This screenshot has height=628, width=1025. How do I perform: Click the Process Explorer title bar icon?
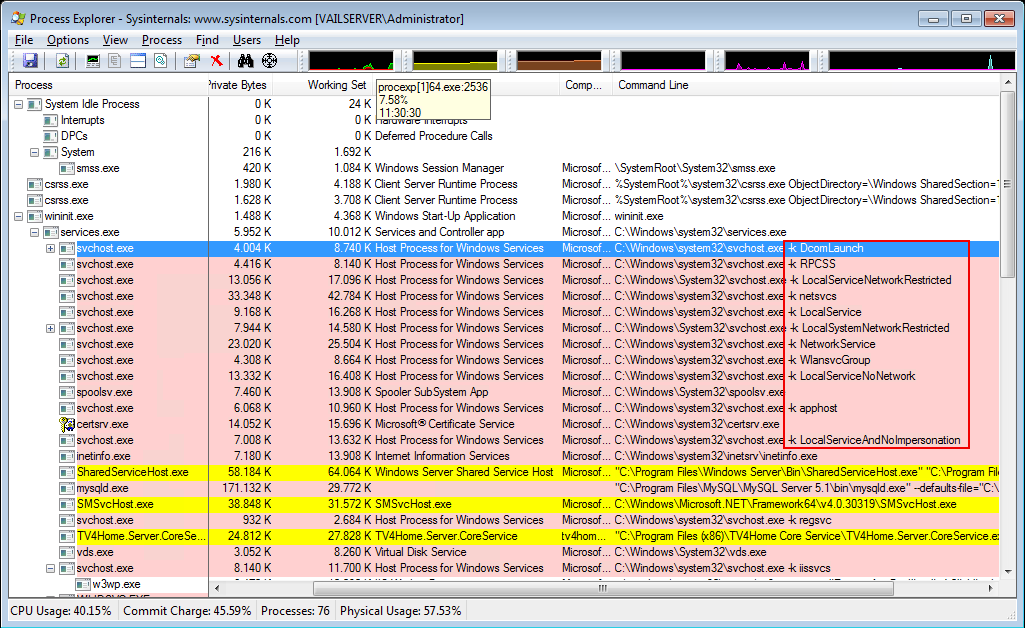coord(18,18)
